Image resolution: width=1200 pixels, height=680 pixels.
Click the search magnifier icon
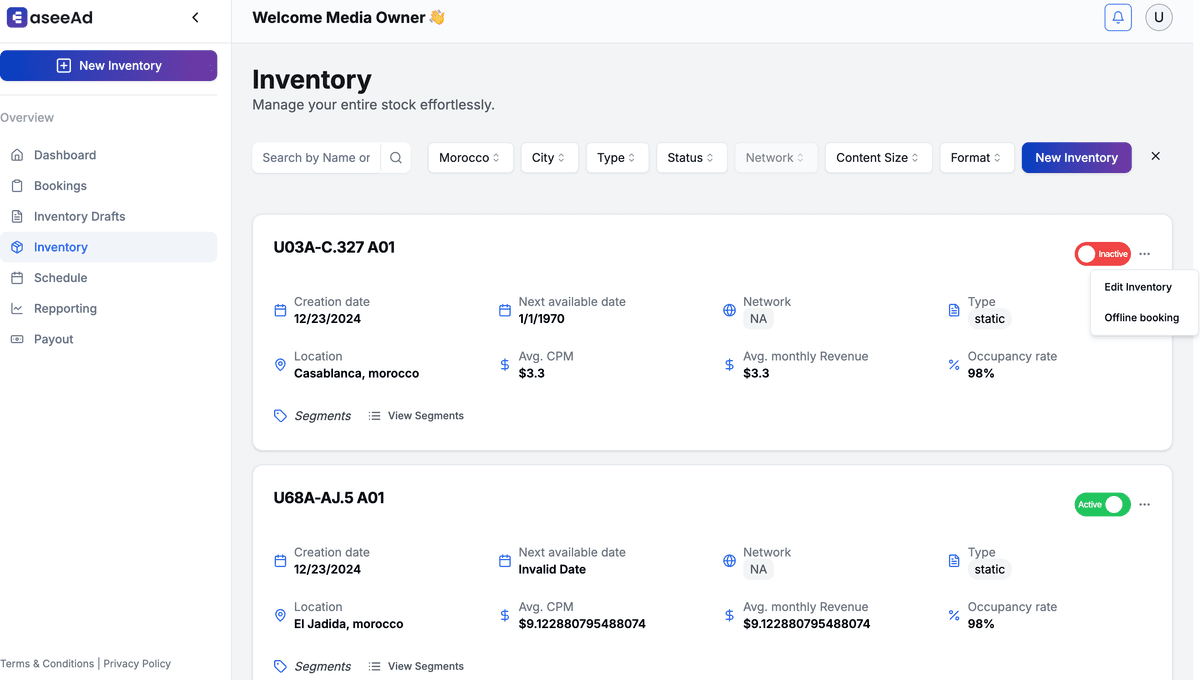pyautogui.click(x=396, y=158)
